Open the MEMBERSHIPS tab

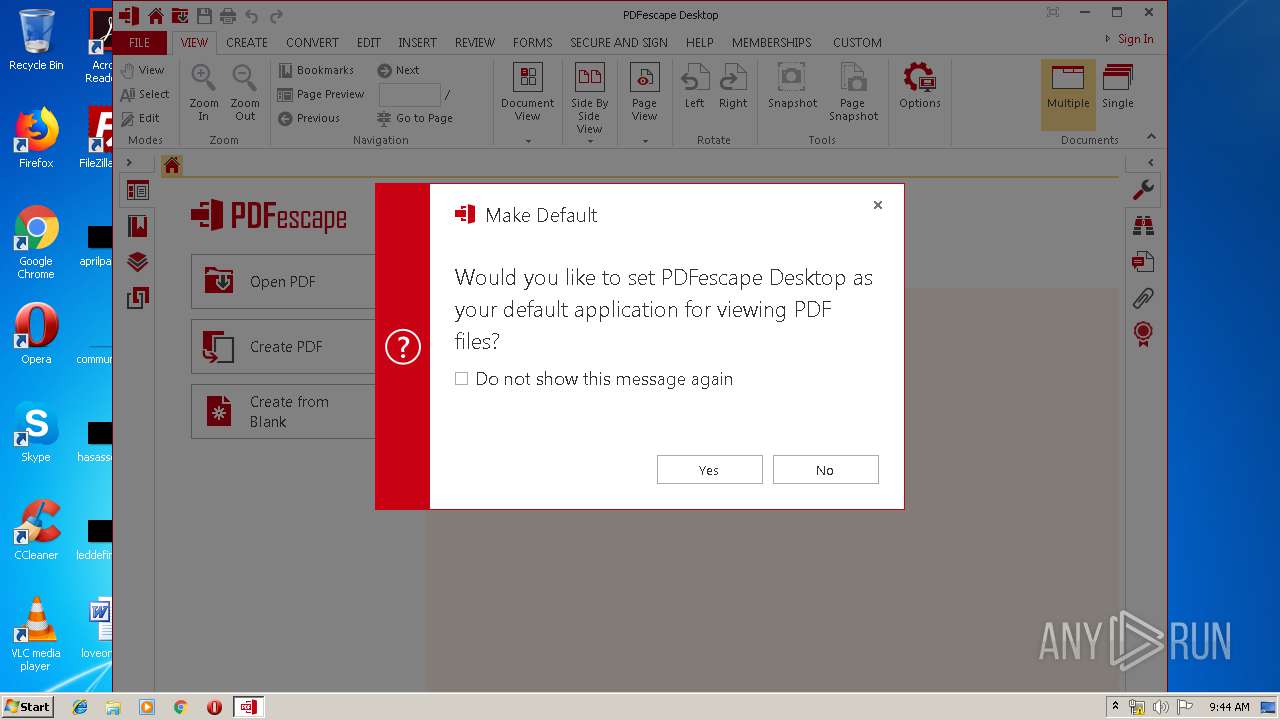(x=772, y=42)
